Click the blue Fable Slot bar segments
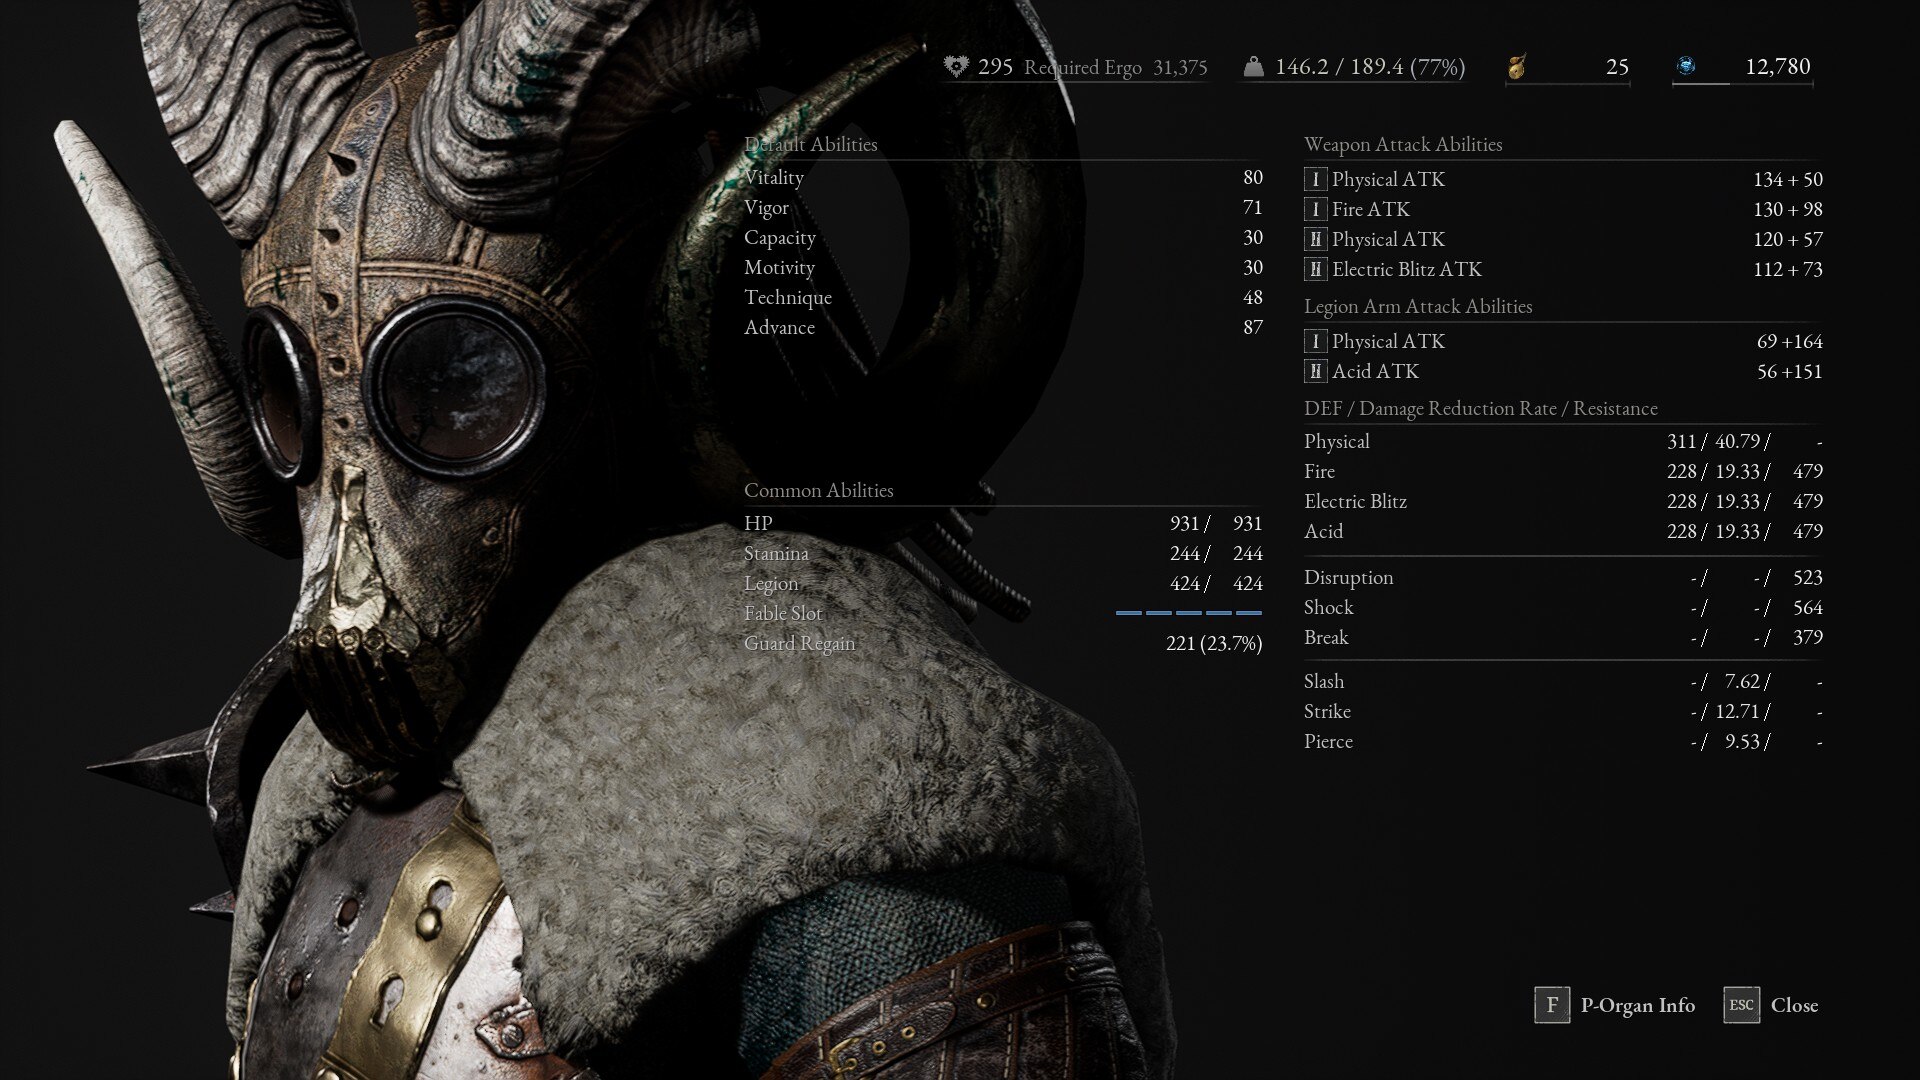Image resolution: width=1920 pixels, height=1080 pixels. coord(1188,613)
